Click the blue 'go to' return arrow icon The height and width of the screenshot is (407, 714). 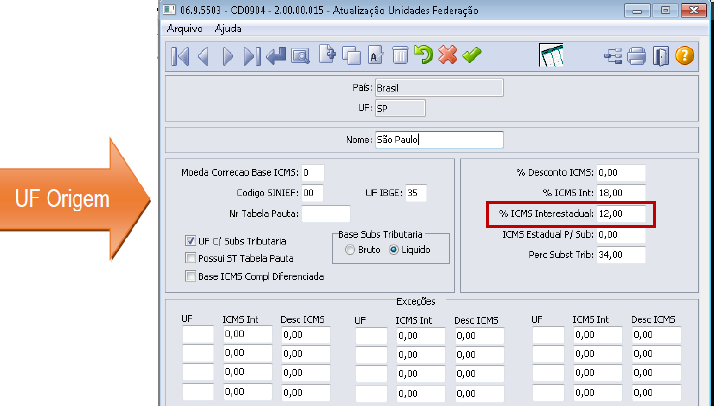(276, 56)
